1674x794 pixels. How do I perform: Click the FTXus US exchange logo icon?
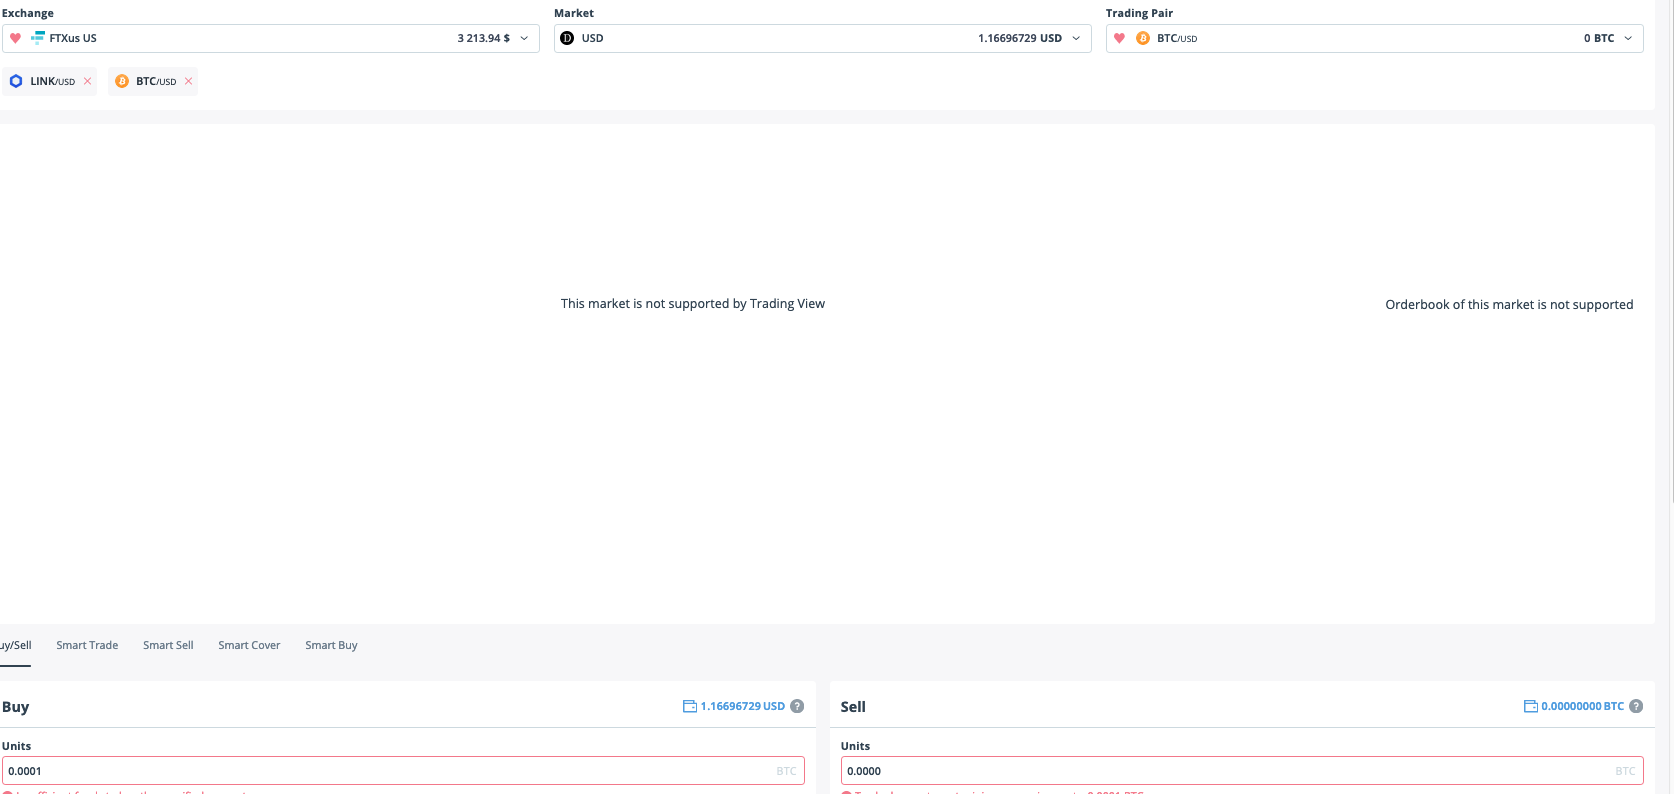tap(38, 38)
